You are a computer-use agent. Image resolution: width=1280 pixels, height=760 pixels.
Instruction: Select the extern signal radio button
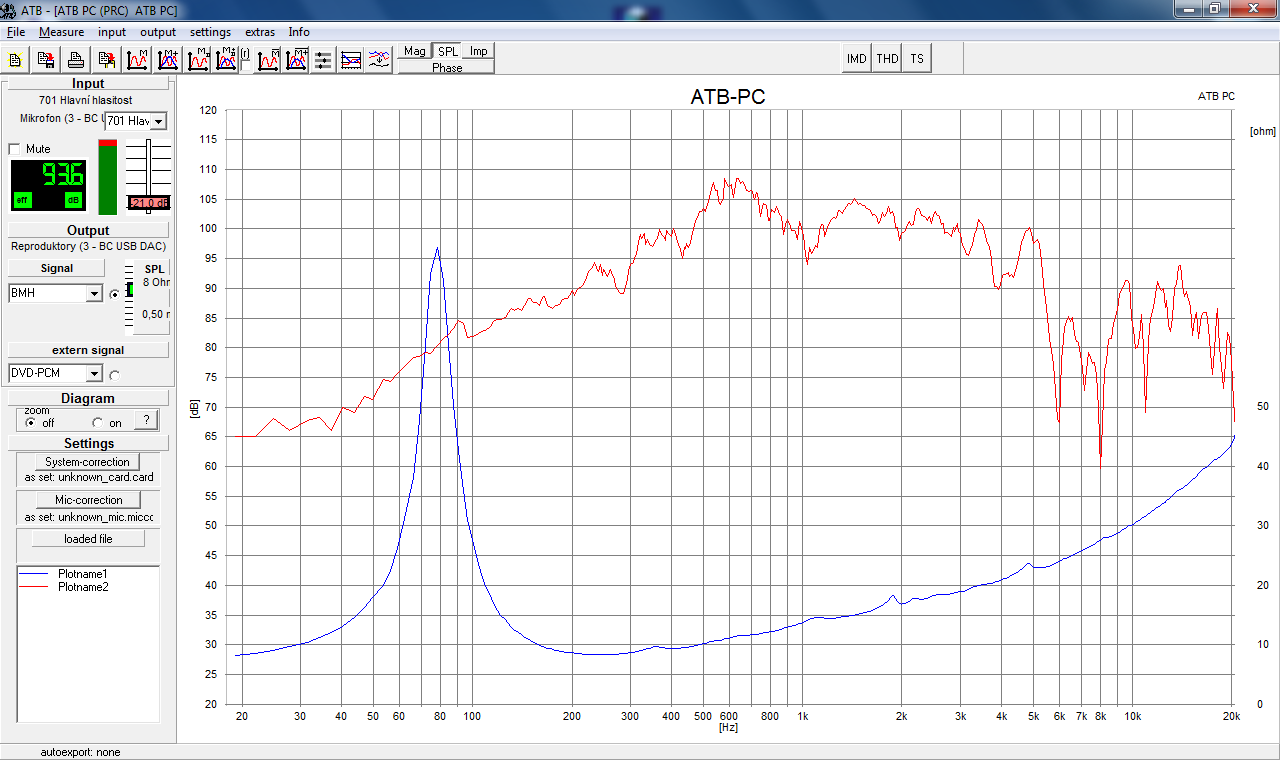(114, 375)
